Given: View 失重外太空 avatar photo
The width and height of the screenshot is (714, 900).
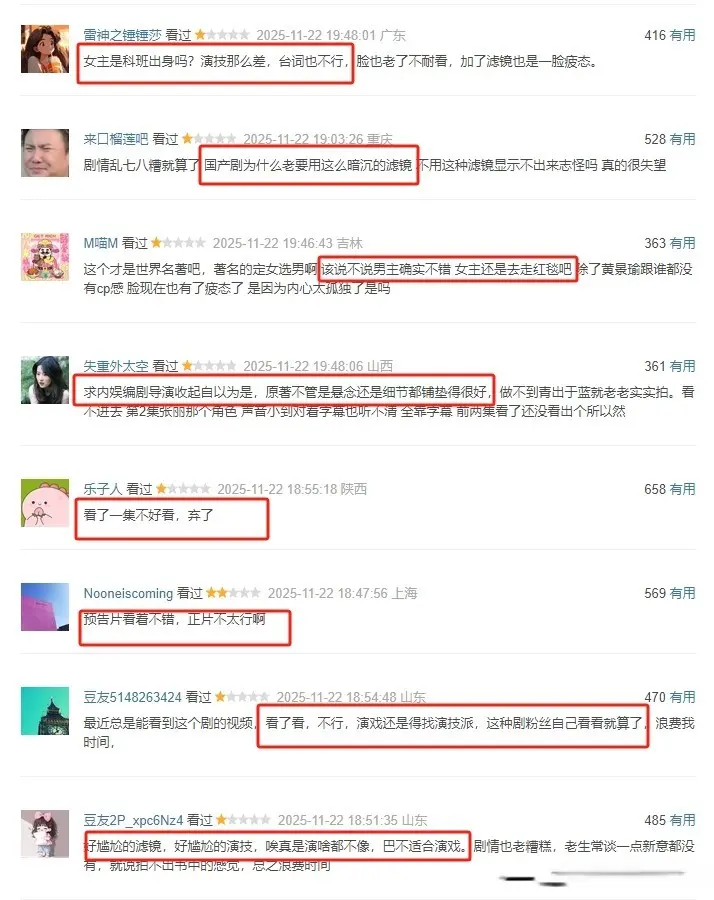Looking at the screenshot, I should pos(45,379).
